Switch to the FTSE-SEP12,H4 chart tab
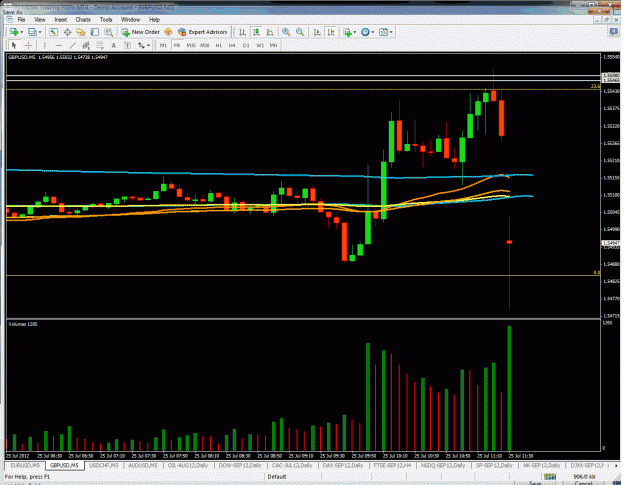 pyautogui.click(x=392, y=465)
